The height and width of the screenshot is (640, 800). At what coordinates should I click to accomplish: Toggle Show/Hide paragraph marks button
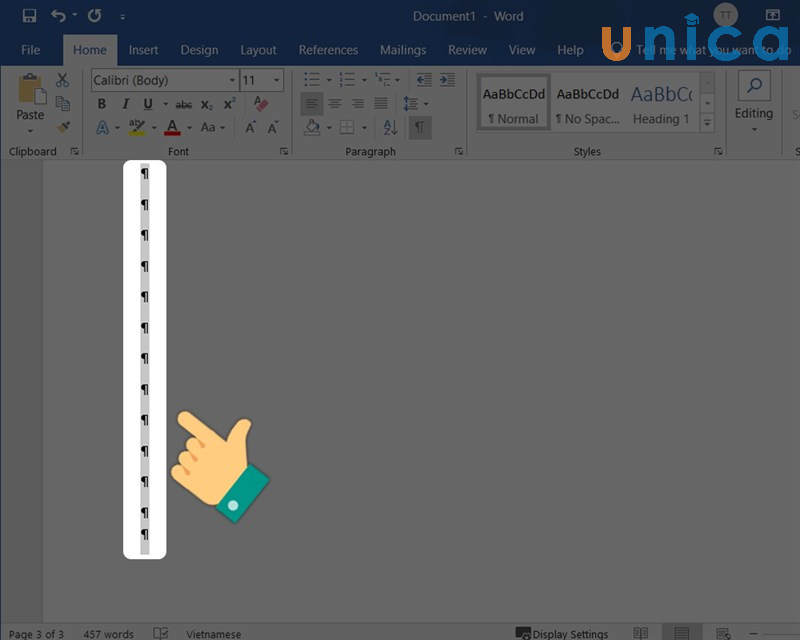pyautogui.click(x=420, y=128)
